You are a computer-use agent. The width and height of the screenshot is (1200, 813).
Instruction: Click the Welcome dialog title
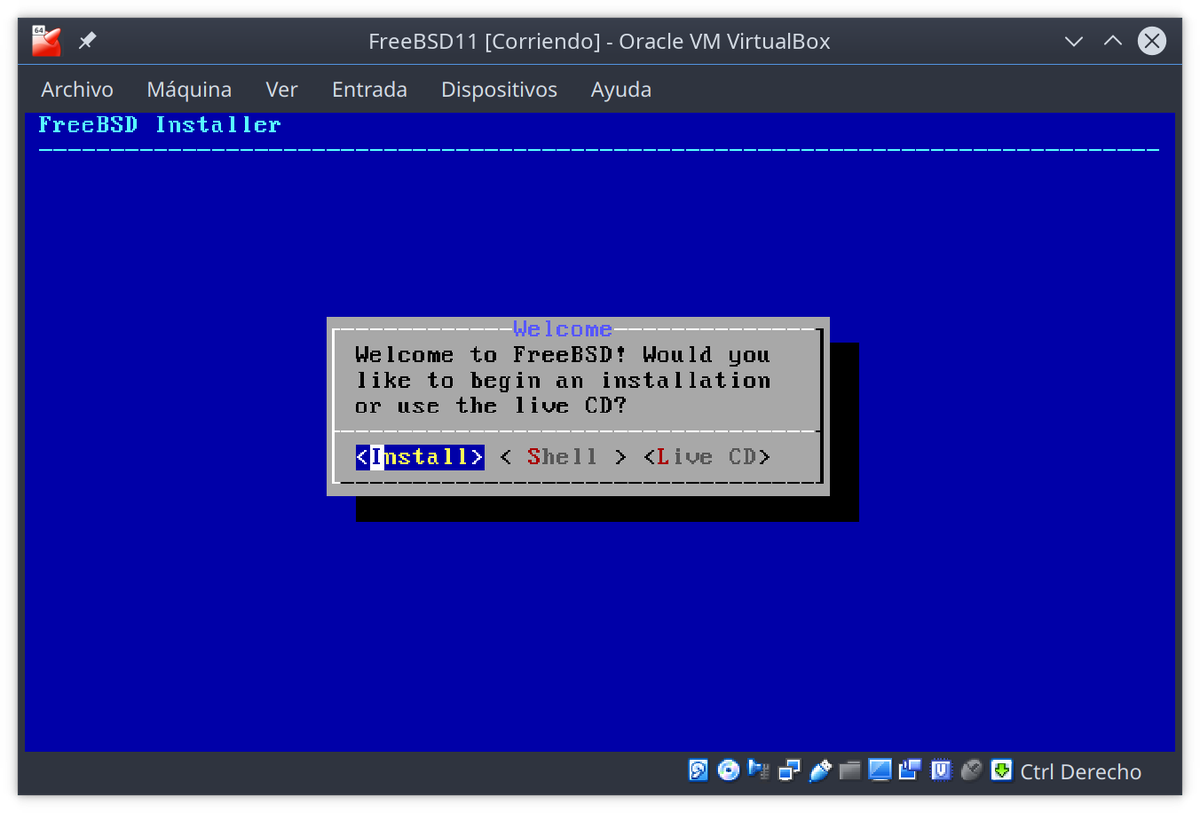pyautogui.click(x=562, y=328)
